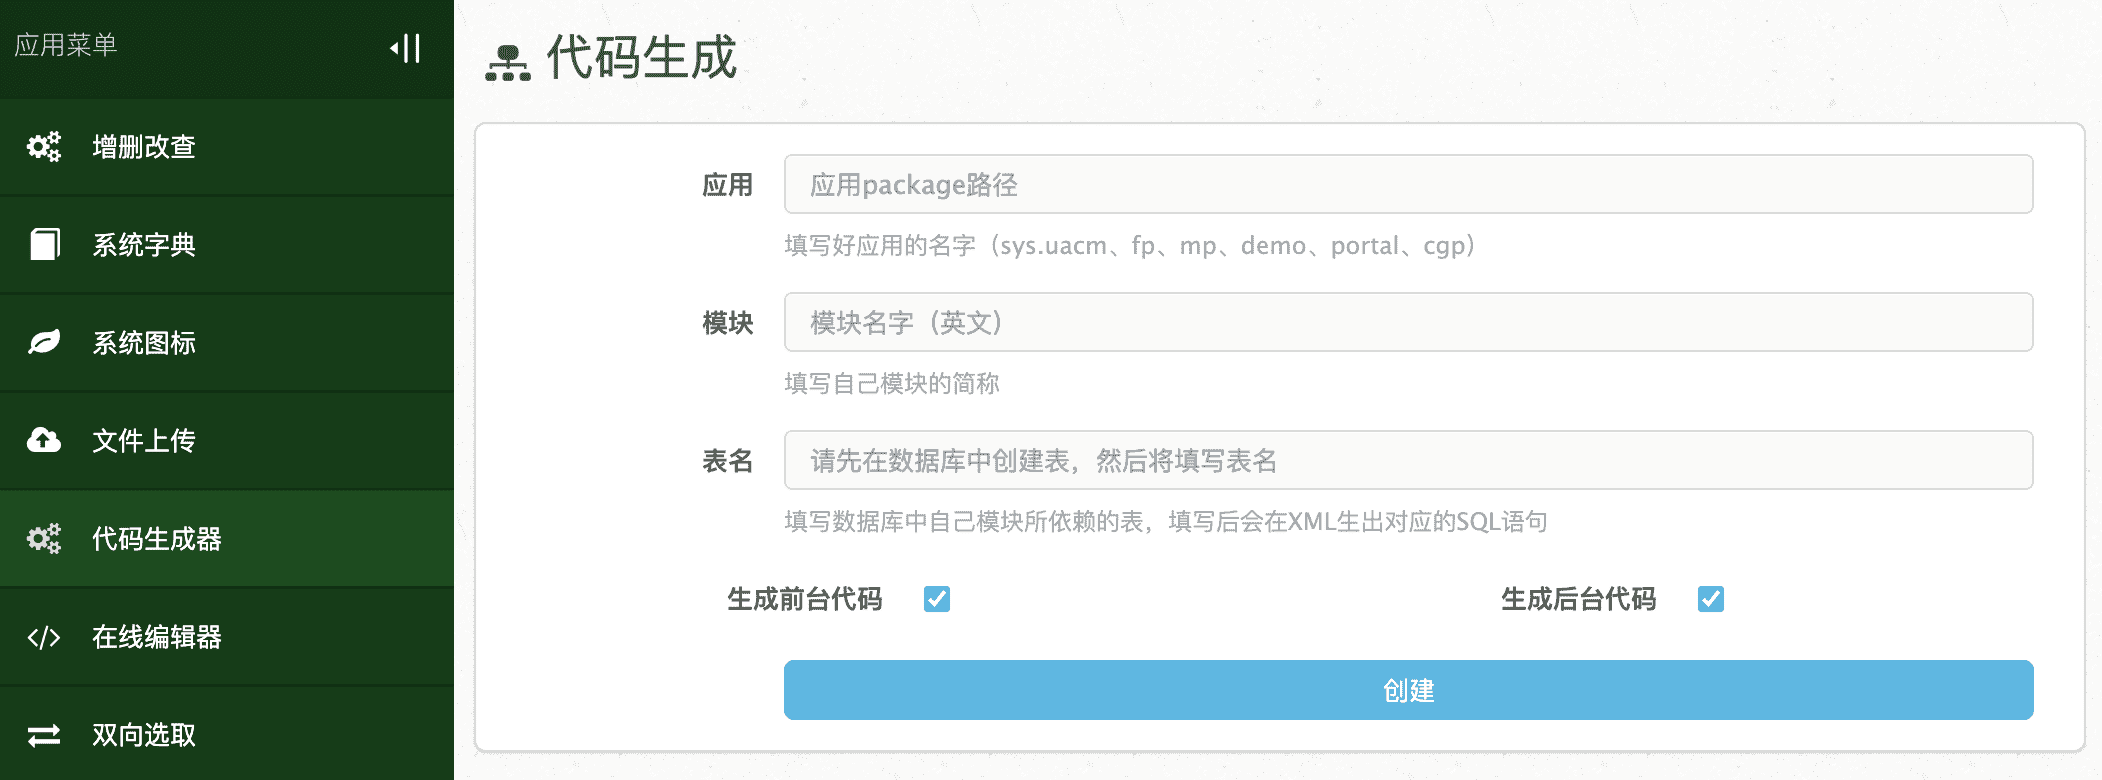The width and height of the screenshot is (2102, 780).
Task: Uncheck the 生成后台代码 checkbox
Action: (x=1711, y=599)
